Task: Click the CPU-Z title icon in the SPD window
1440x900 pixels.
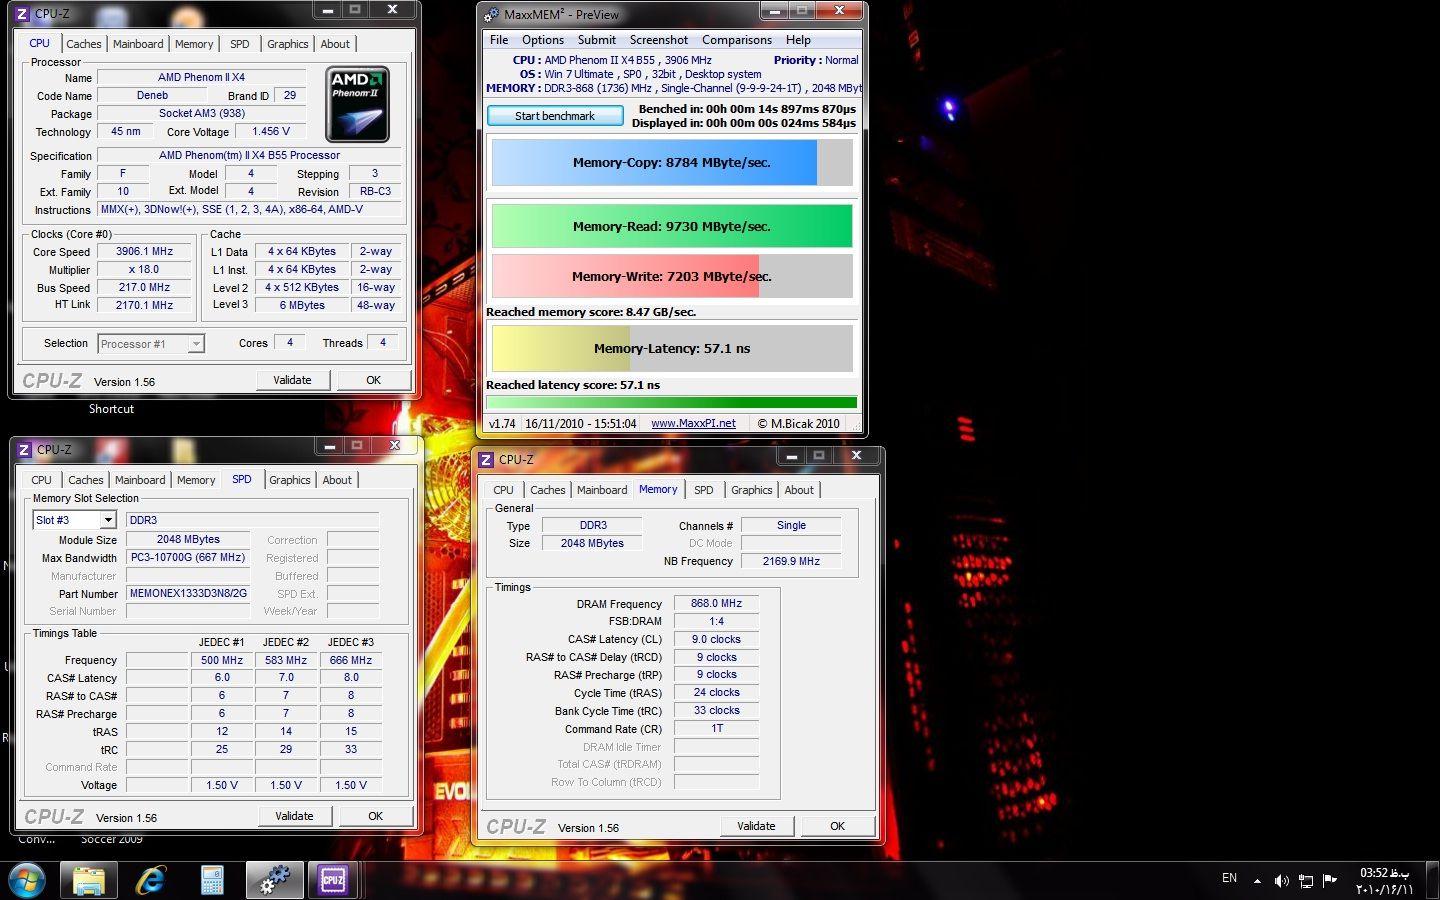Action: [x=24, y=450]
